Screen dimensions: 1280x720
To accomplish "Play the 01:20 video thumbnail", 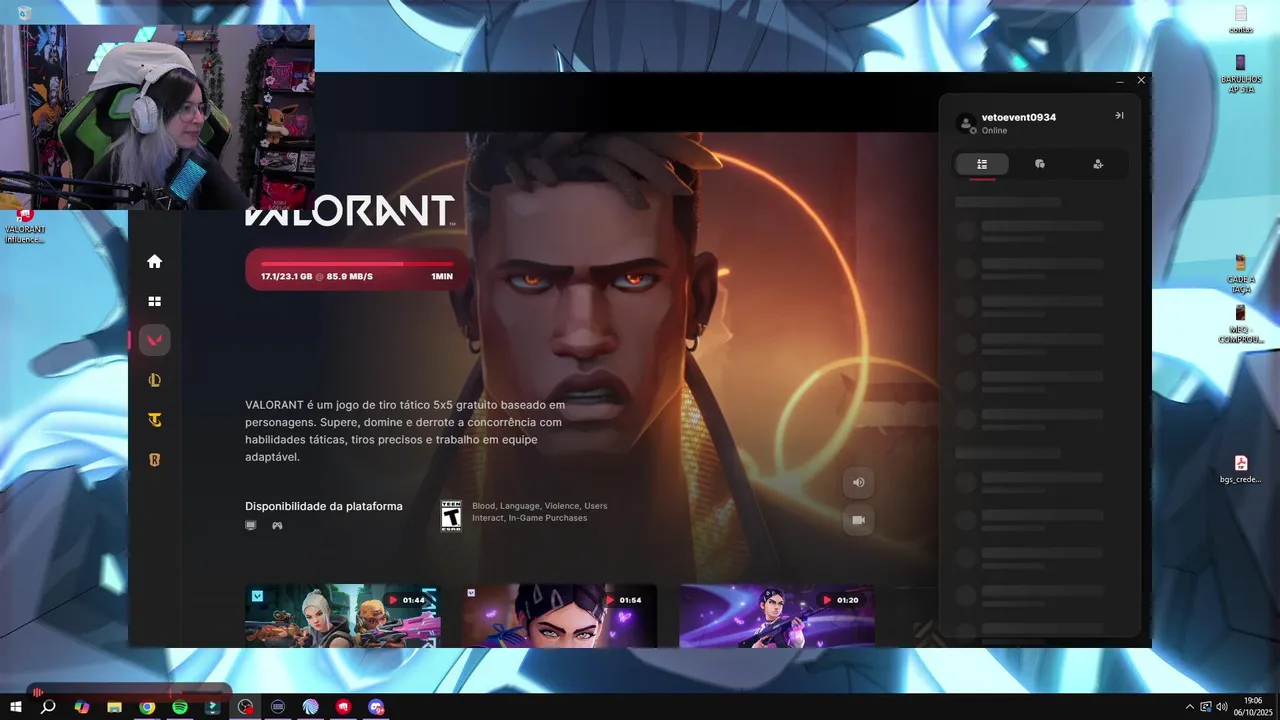I will point(777,616).
